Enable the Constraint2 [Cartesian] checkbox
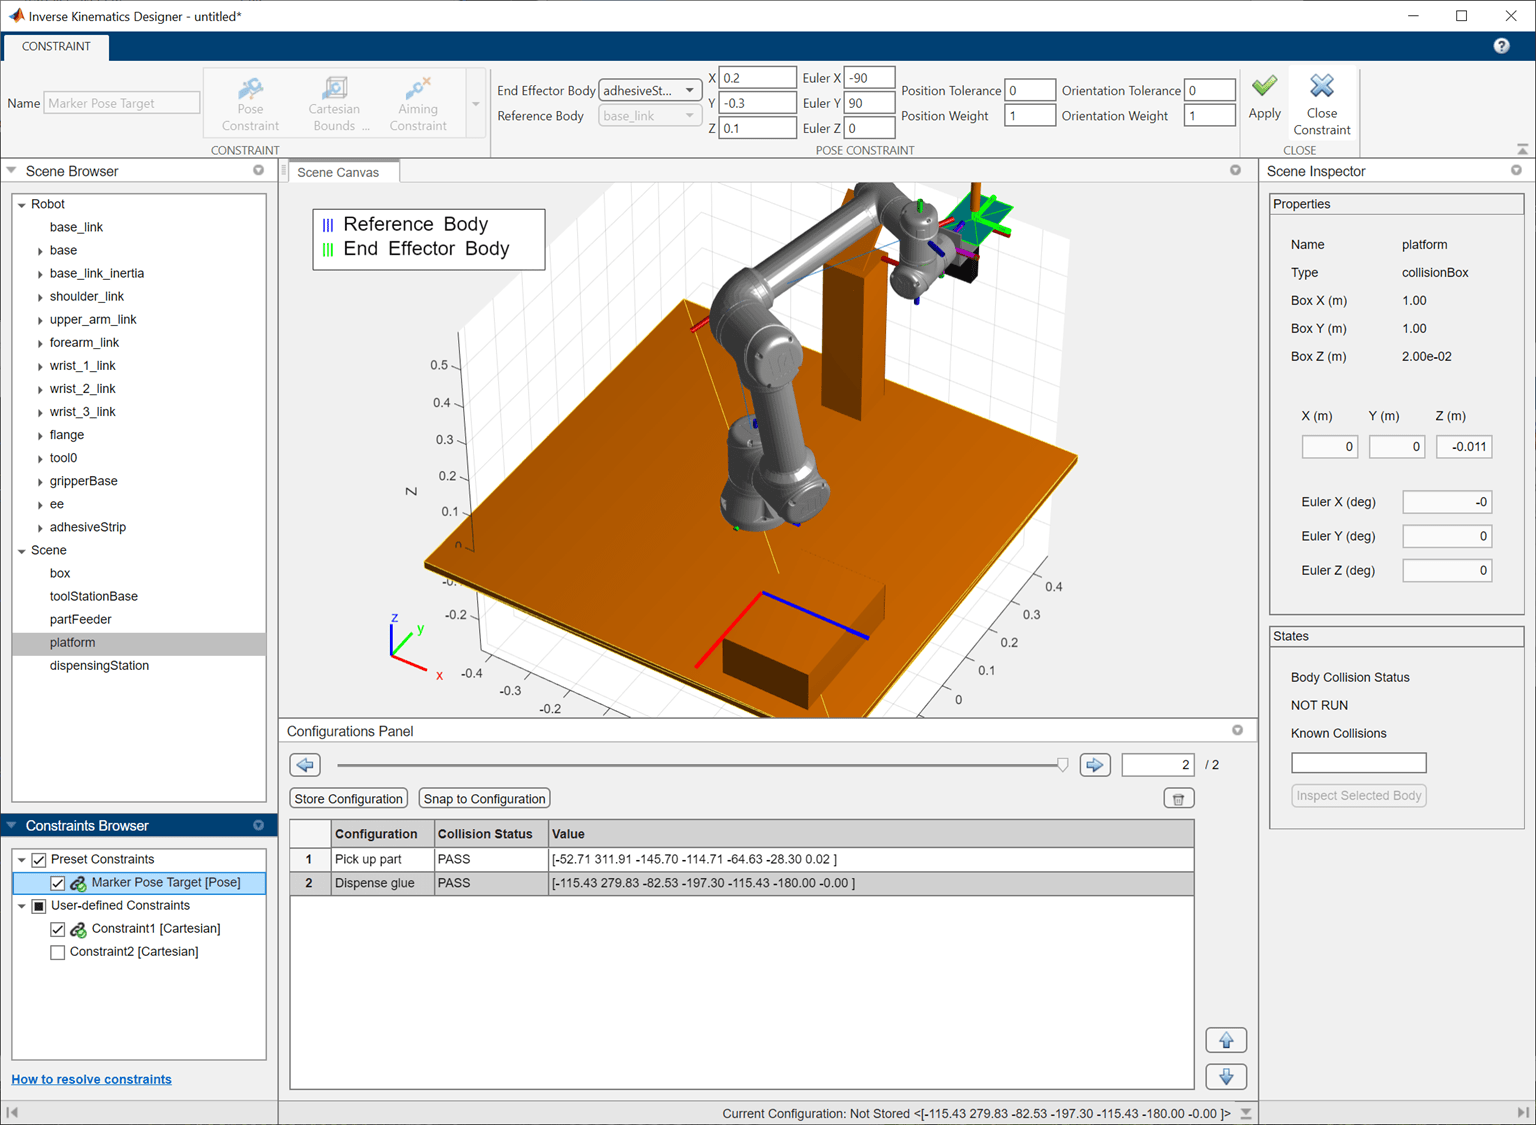This screenshot has height=1125, width=1536. point(58,952)
